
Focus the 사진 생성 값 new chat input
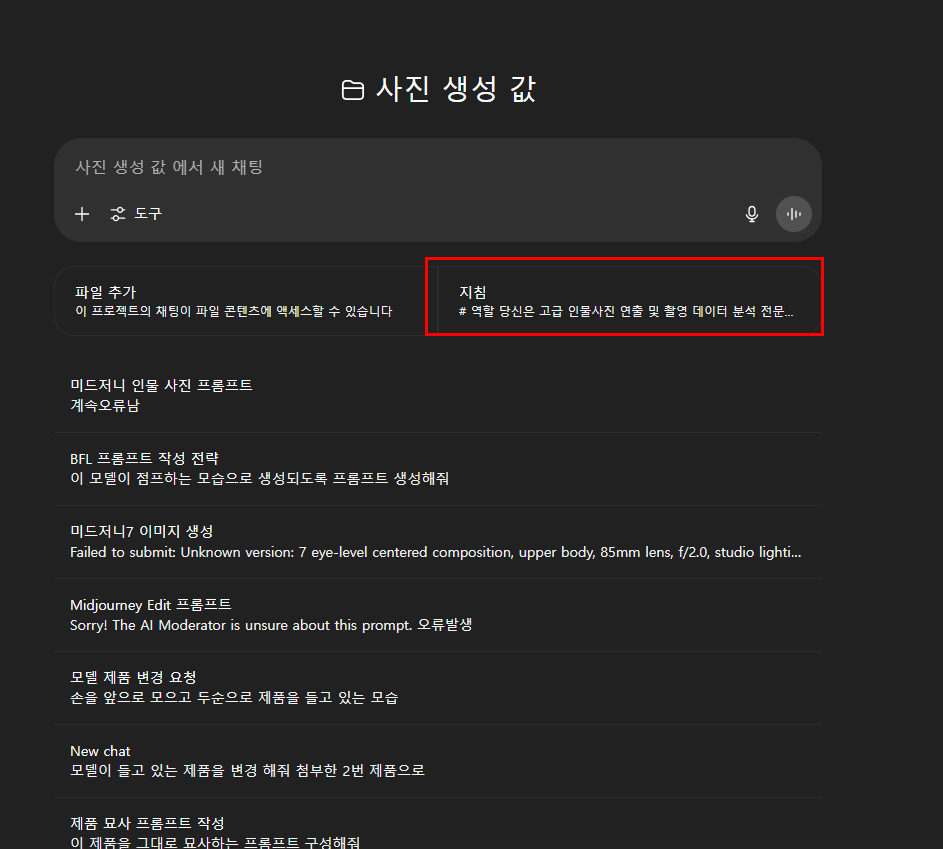(438, 167)
